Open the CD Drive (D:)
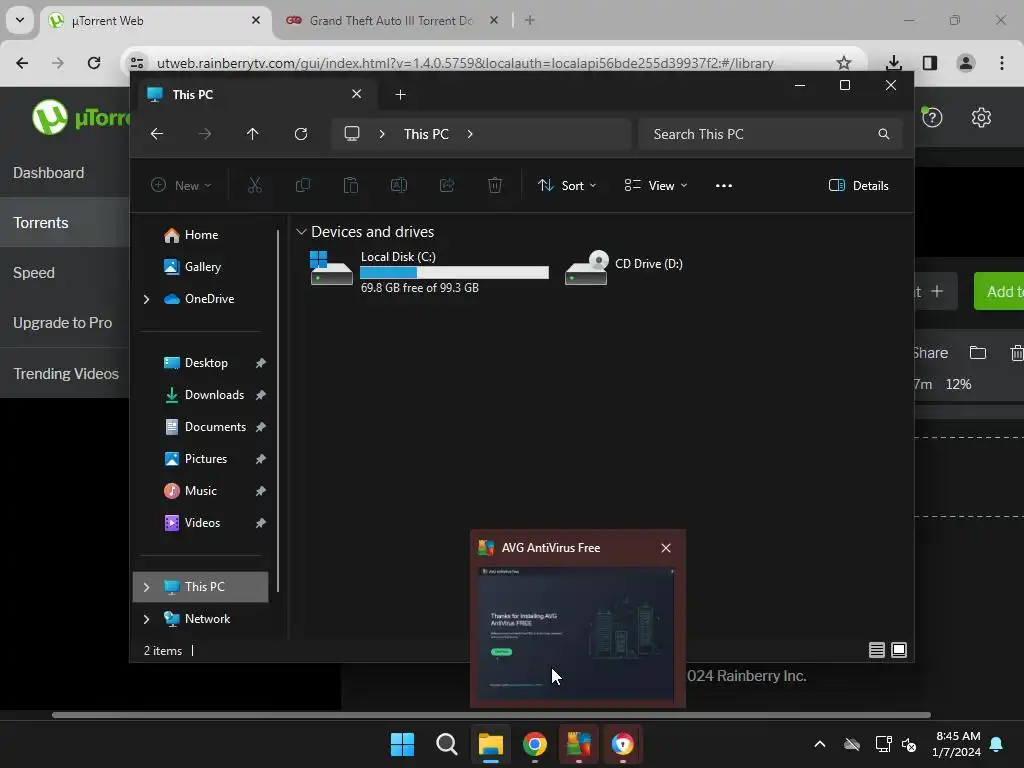Viewport: 1024px width, 768px height. point(624,267)
